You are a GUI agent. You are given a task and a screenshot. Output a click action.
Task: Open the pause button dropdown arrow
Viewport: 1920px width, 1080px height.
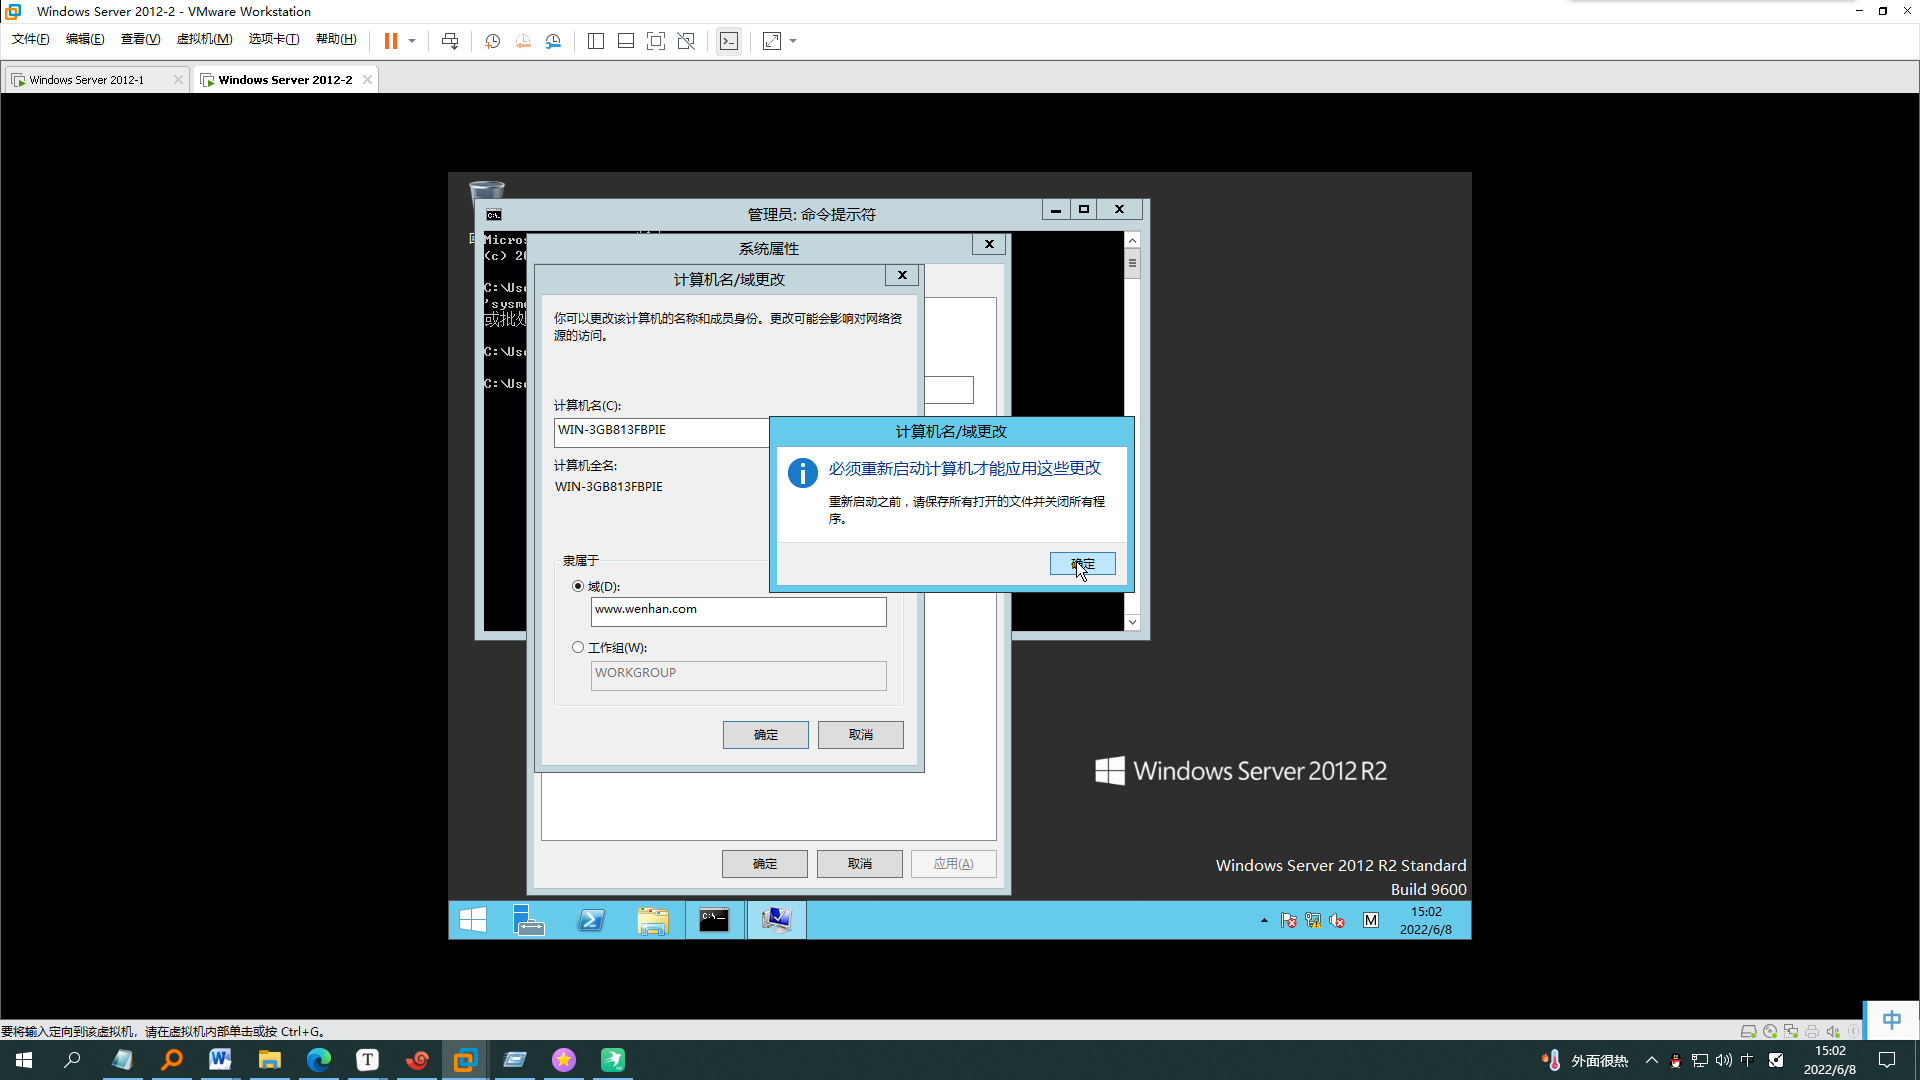tap(412, 41)
